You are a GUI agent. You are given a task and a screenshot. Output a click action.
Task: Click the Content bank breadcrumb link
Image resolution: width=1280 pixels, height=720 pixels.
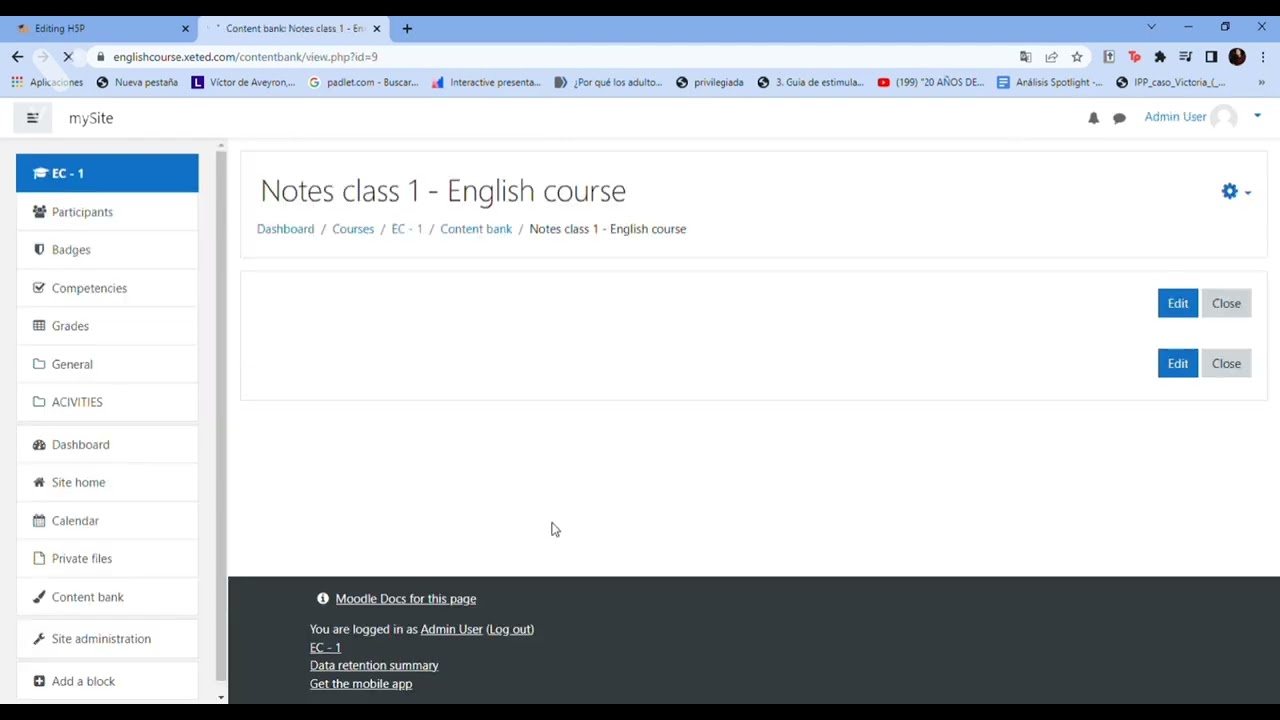coord(476,229)
